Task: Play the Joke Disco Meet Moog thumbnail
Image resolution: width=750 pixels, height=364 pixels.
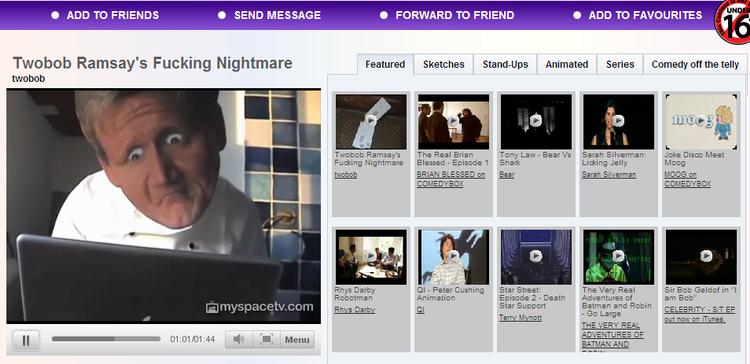Action: click(x=701, y=121)
